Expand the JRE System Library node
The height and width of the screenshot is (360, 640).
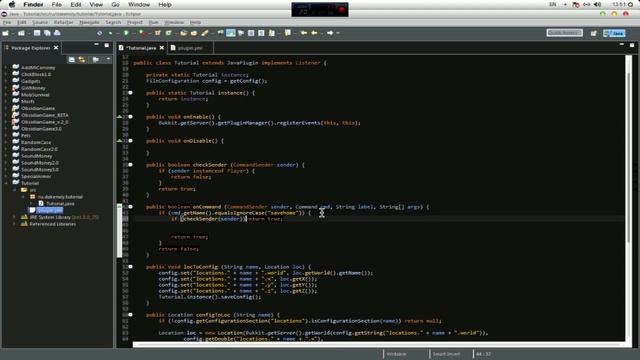click(15, 217)
